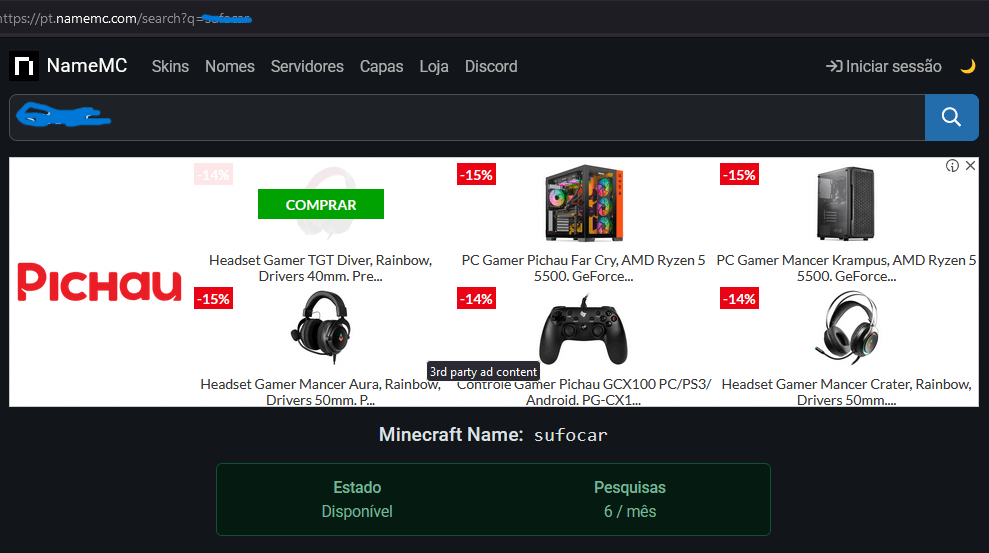Click Headset Gamer TGT Diver product title
Viewport: 989px width, 553px height.
[x=320, y=268]
